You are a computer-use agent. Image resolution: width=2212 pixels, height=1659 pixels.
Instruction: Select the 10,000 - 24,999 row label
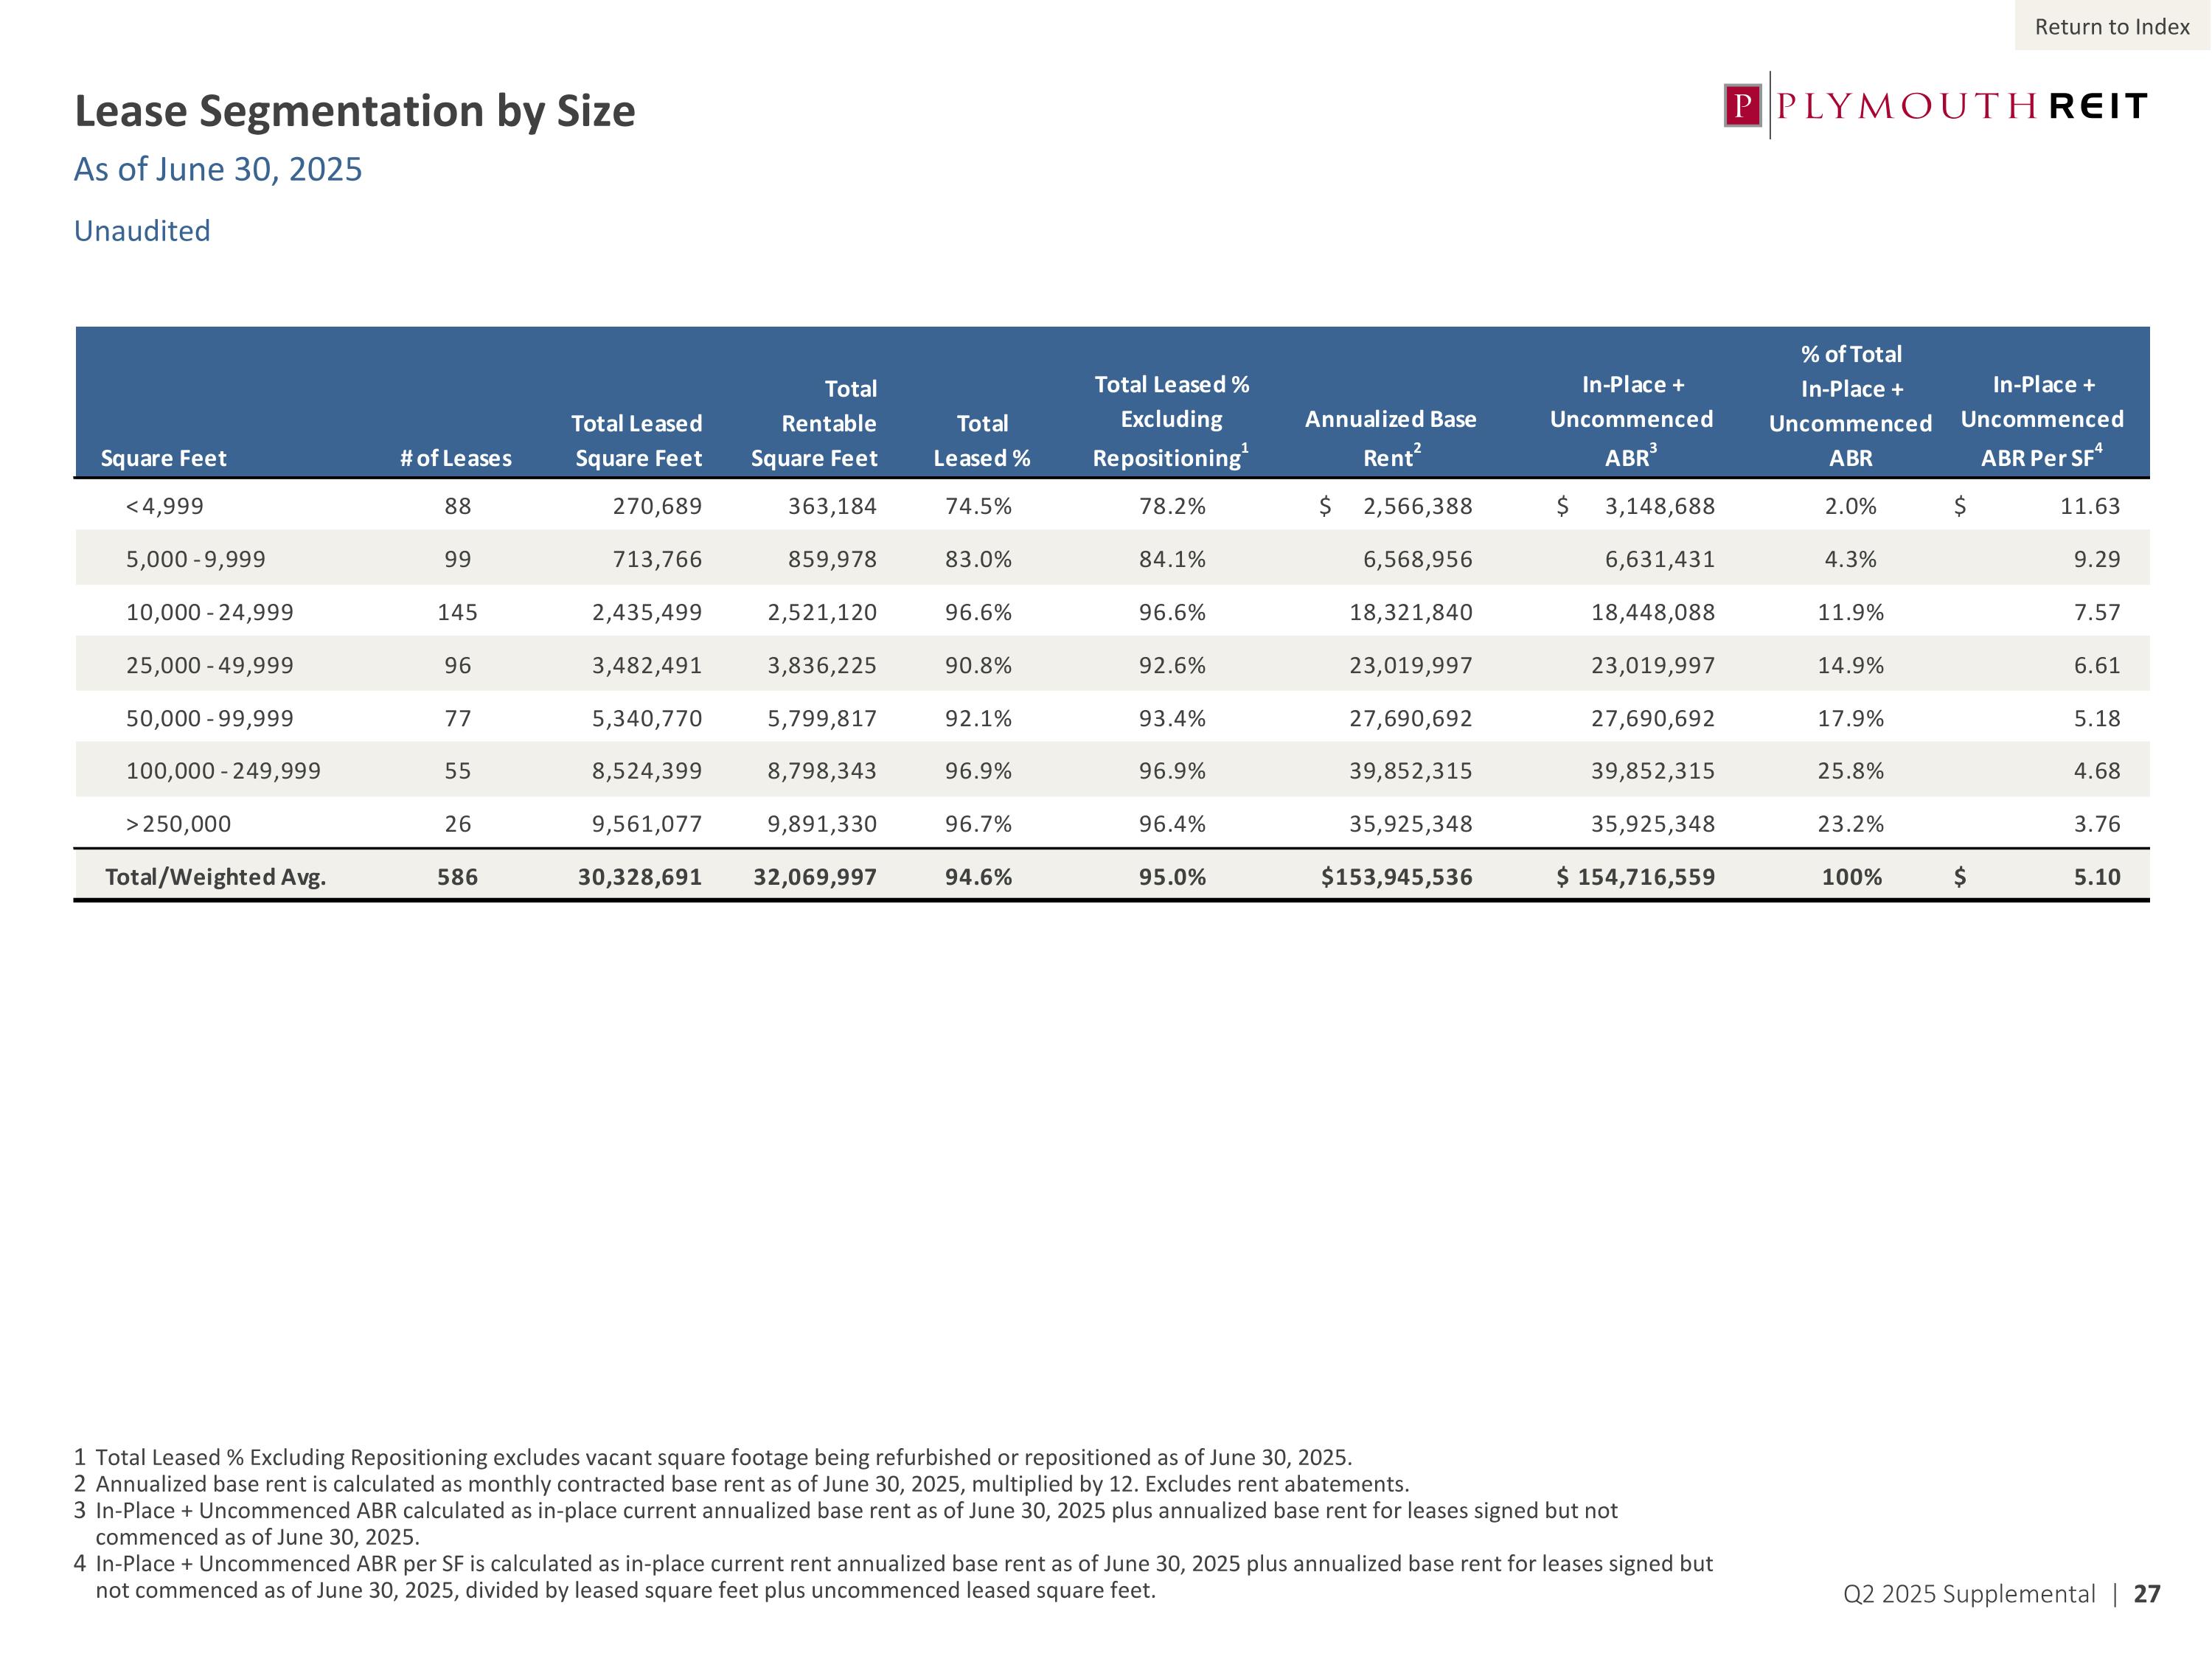point(209,612)
